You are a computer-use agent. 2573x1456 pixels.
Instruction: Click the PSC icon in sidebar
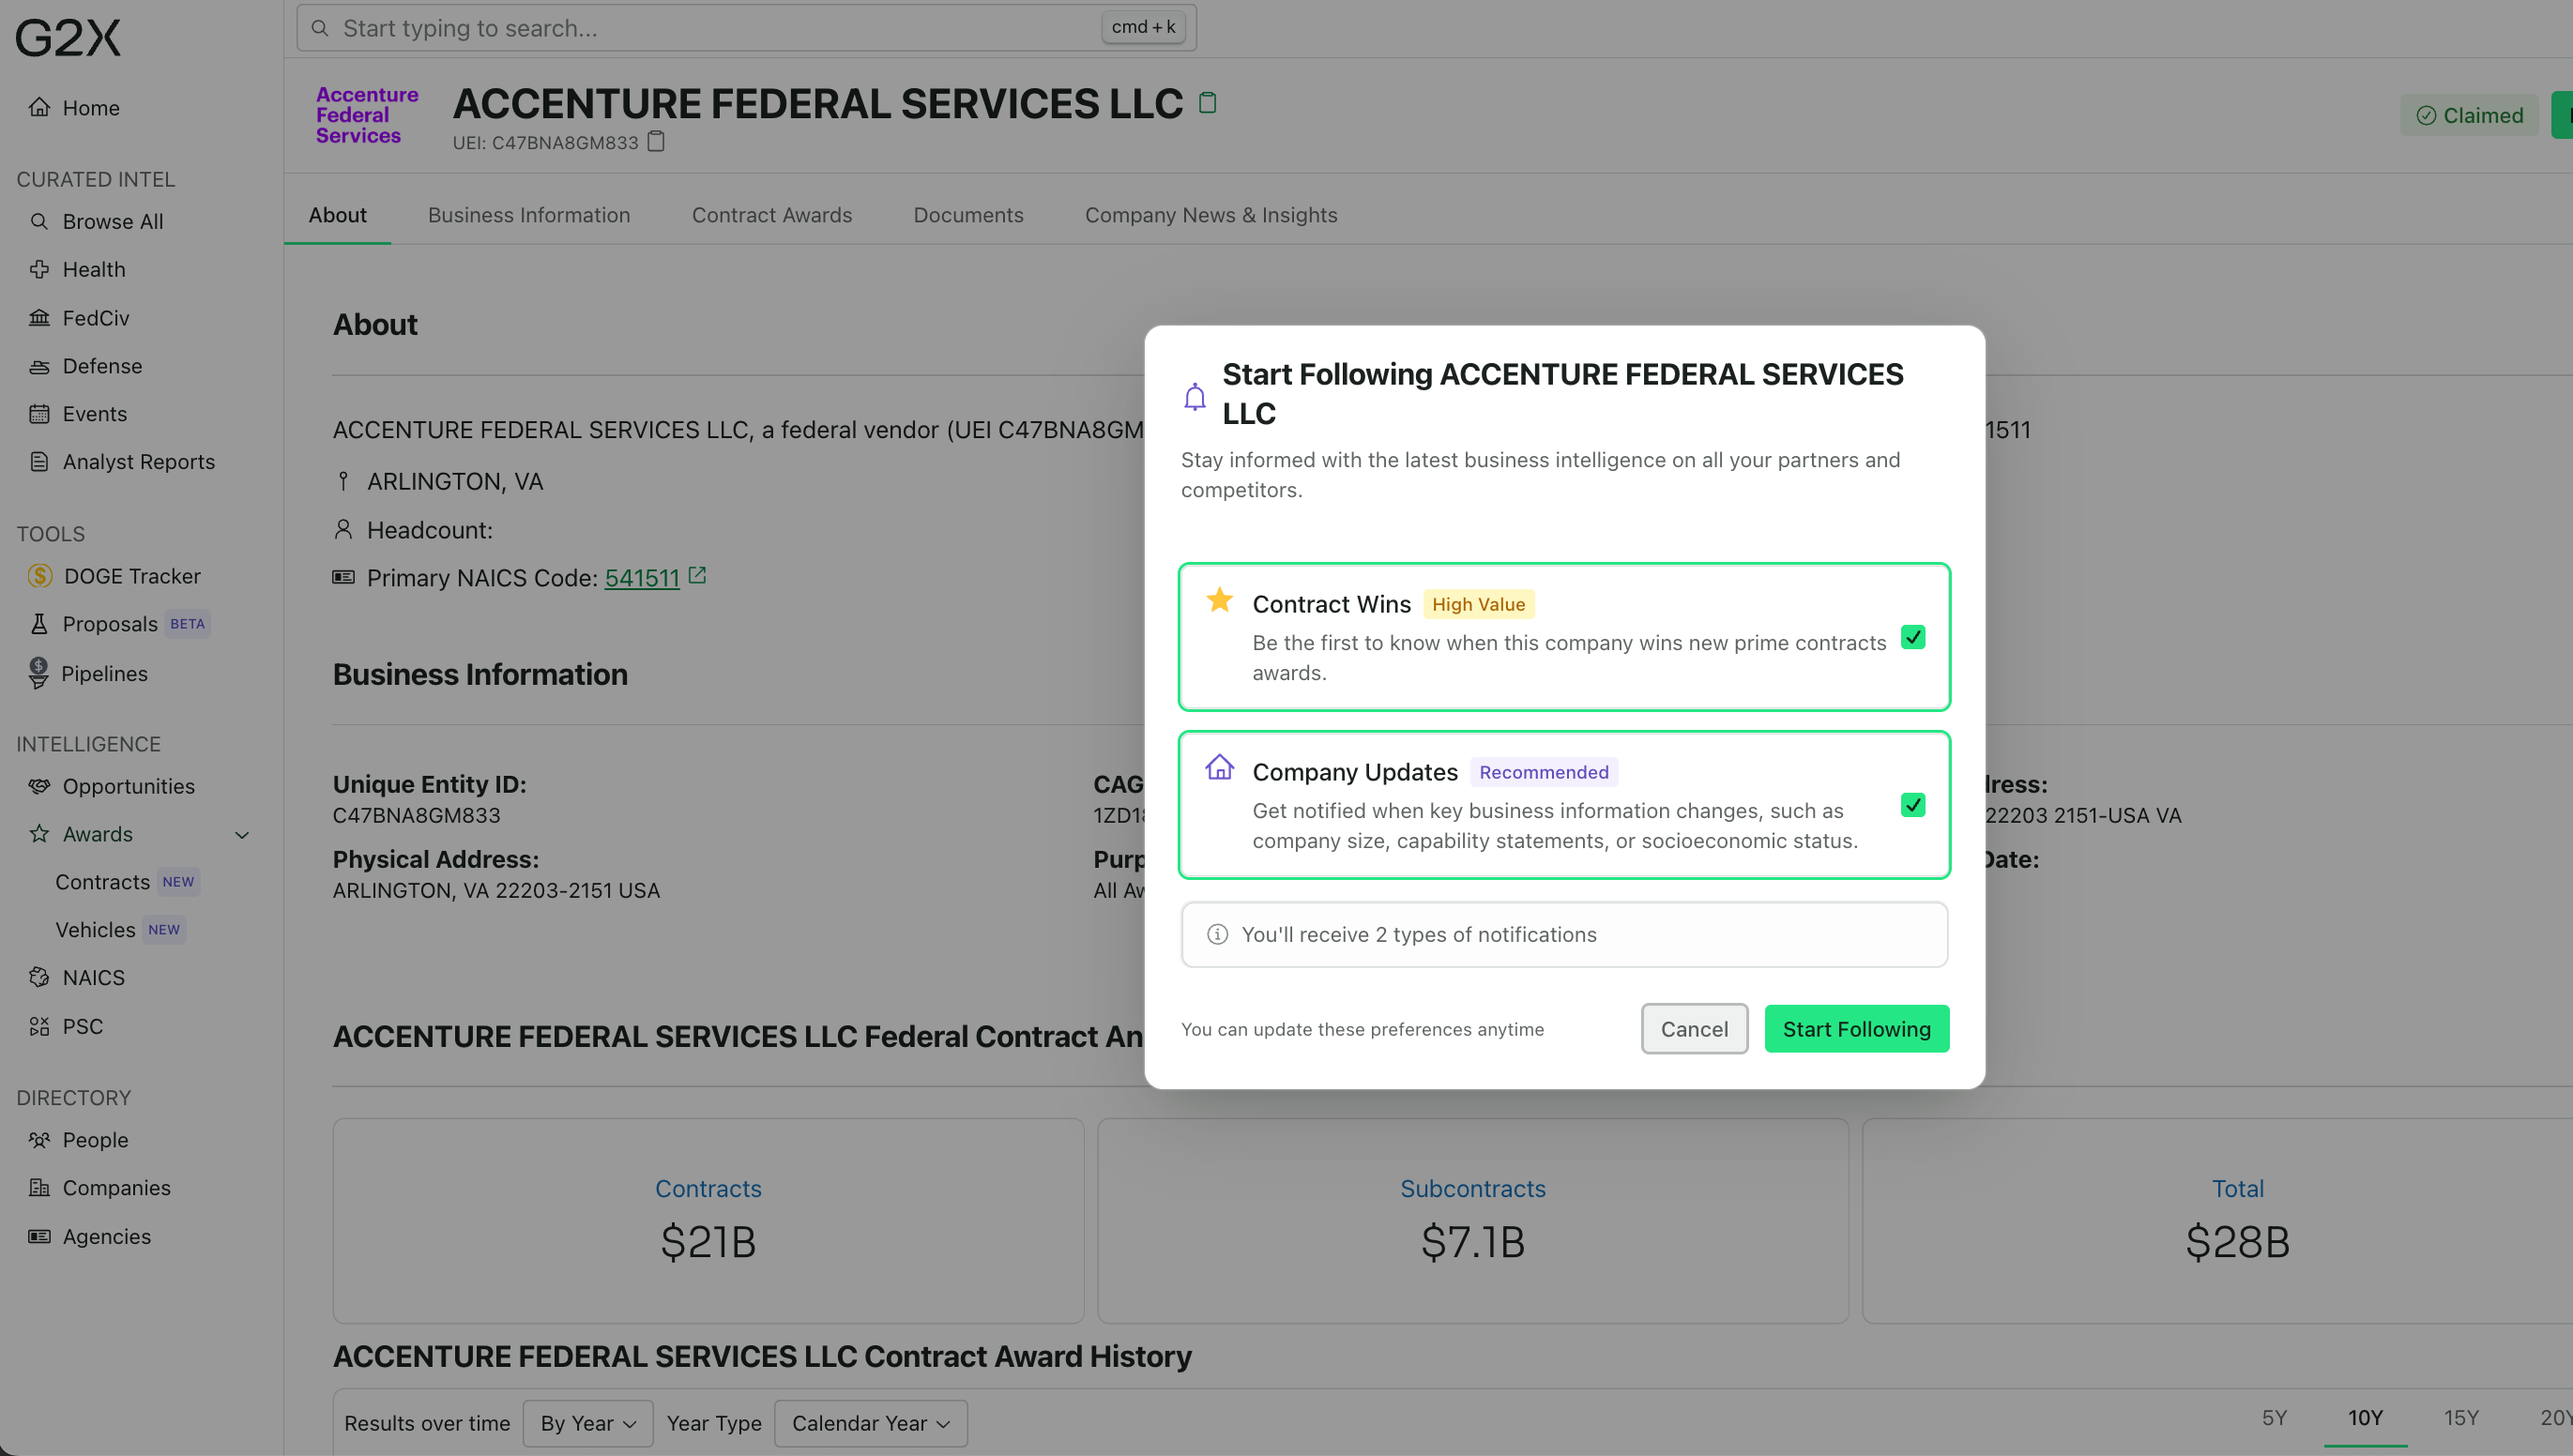(x=39, y=1026)
